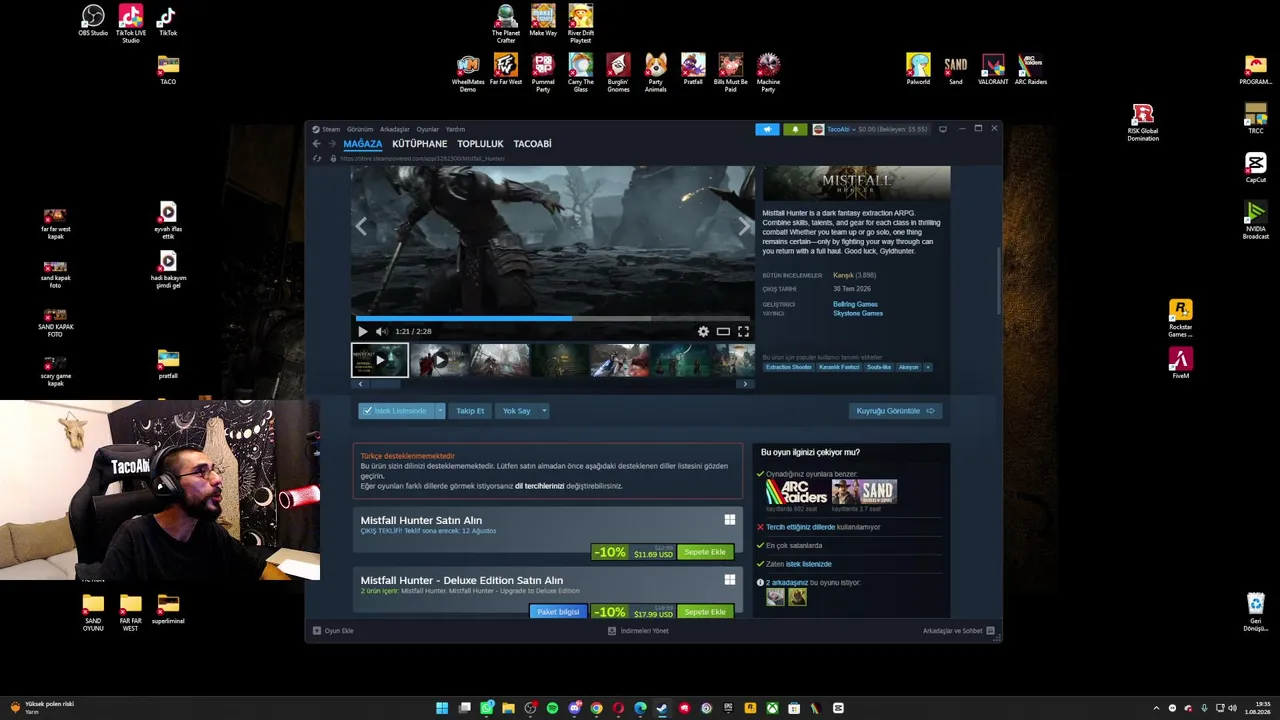This screenshot has height=720, width=1280.
Task: Enter Steam Big Picture mode icon
Action: (942, 129)
